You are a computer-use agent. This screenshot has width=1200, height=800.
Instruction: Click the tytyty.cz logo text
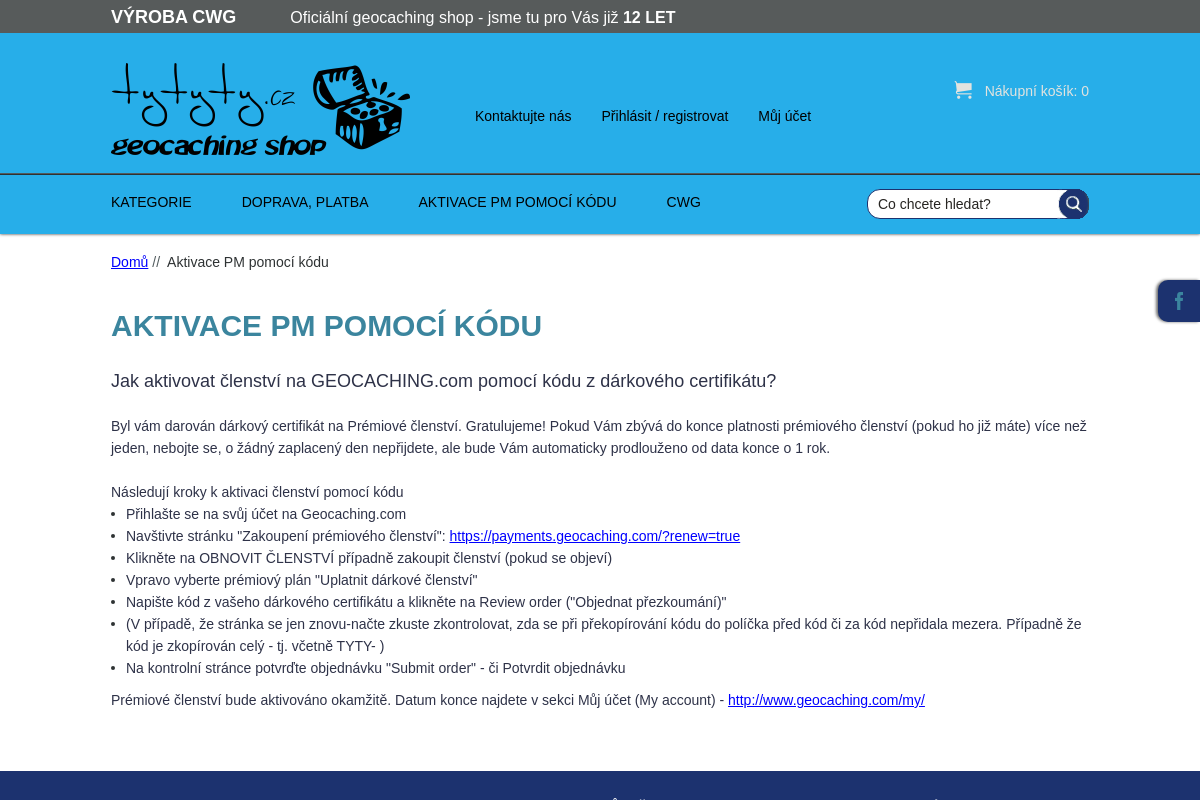pos(203,90)
